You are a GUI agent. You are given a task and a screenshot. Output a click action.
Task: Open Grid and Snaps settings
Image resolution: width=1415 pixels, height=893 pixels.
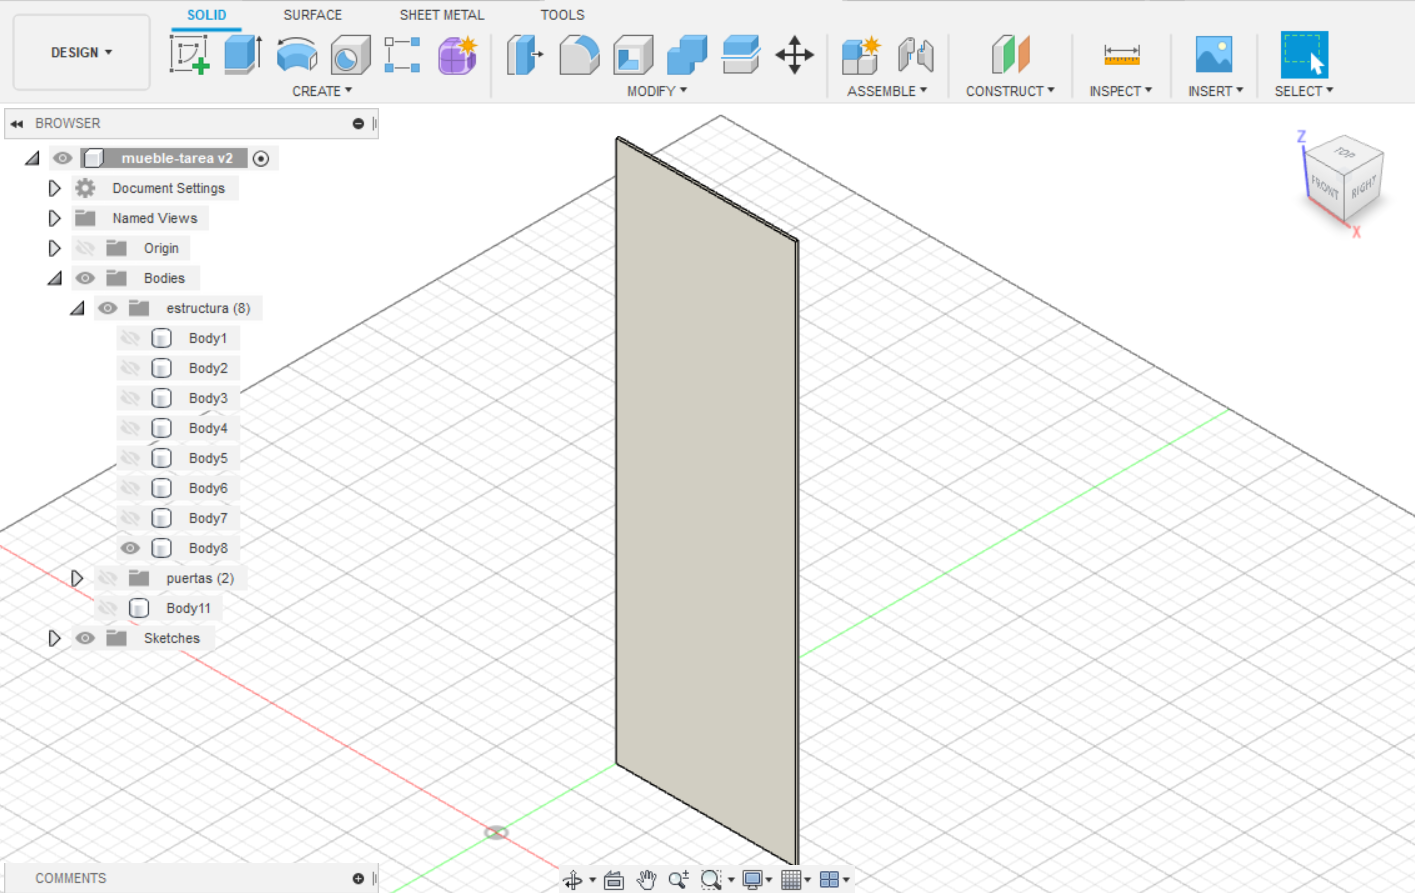pos(791,880)
